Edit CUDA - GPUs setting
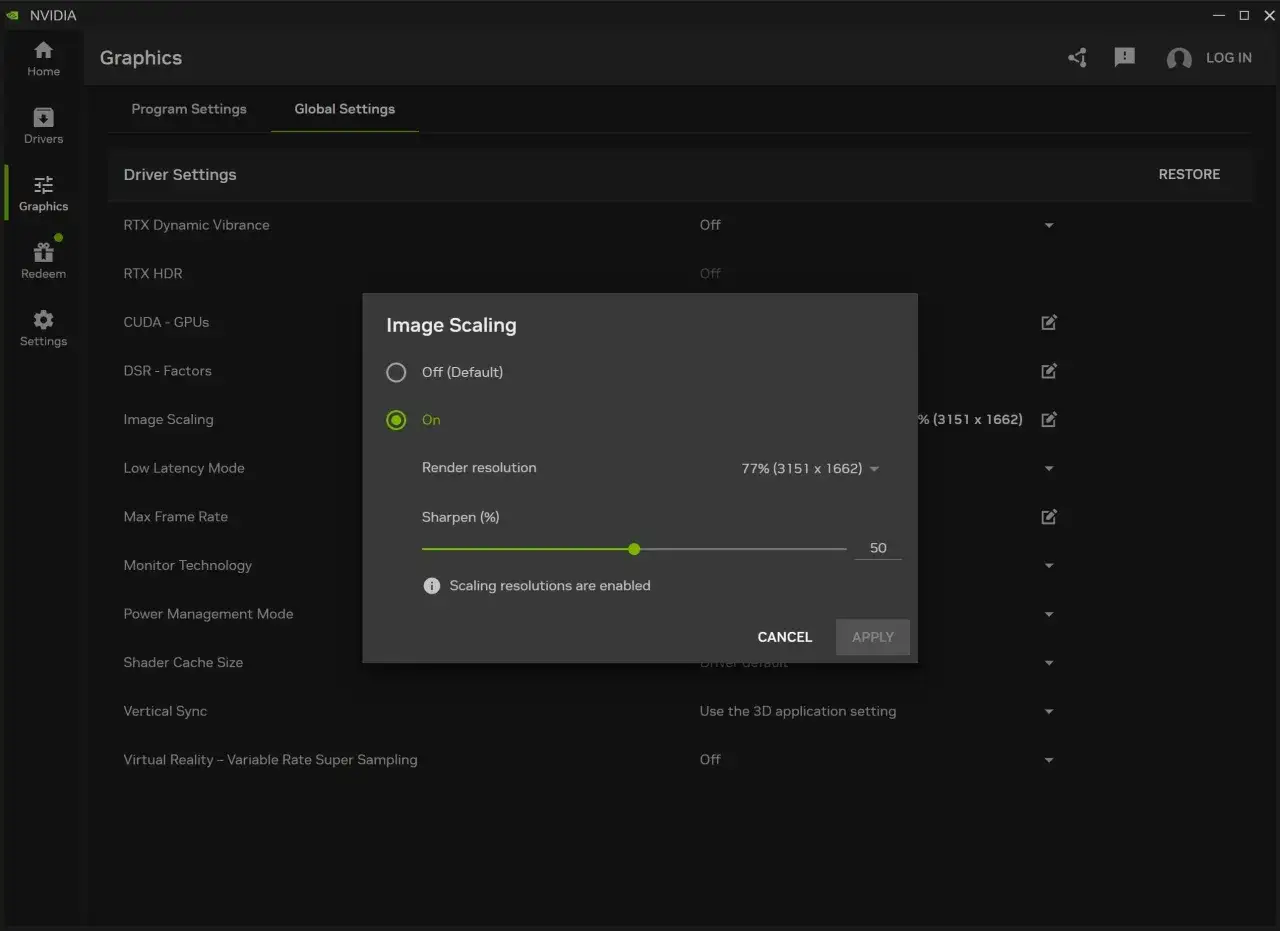The height and width of the screenshot is (931, 1280). 1049,322
